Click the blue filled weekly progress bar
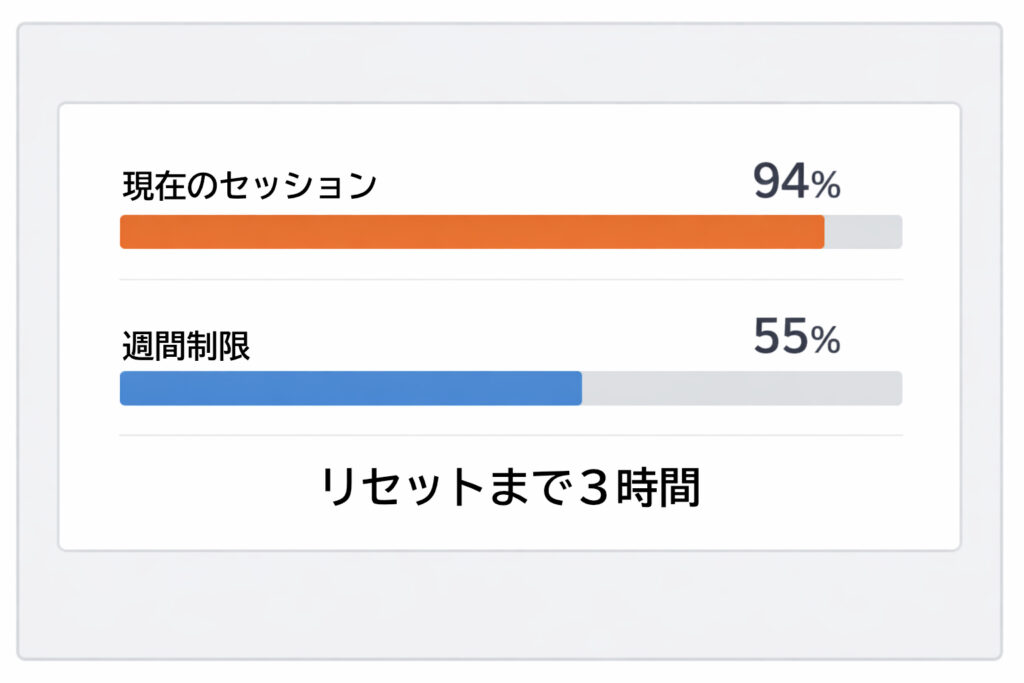The width and height of the screenshot is (1024, 683). [x=350, y=388]
